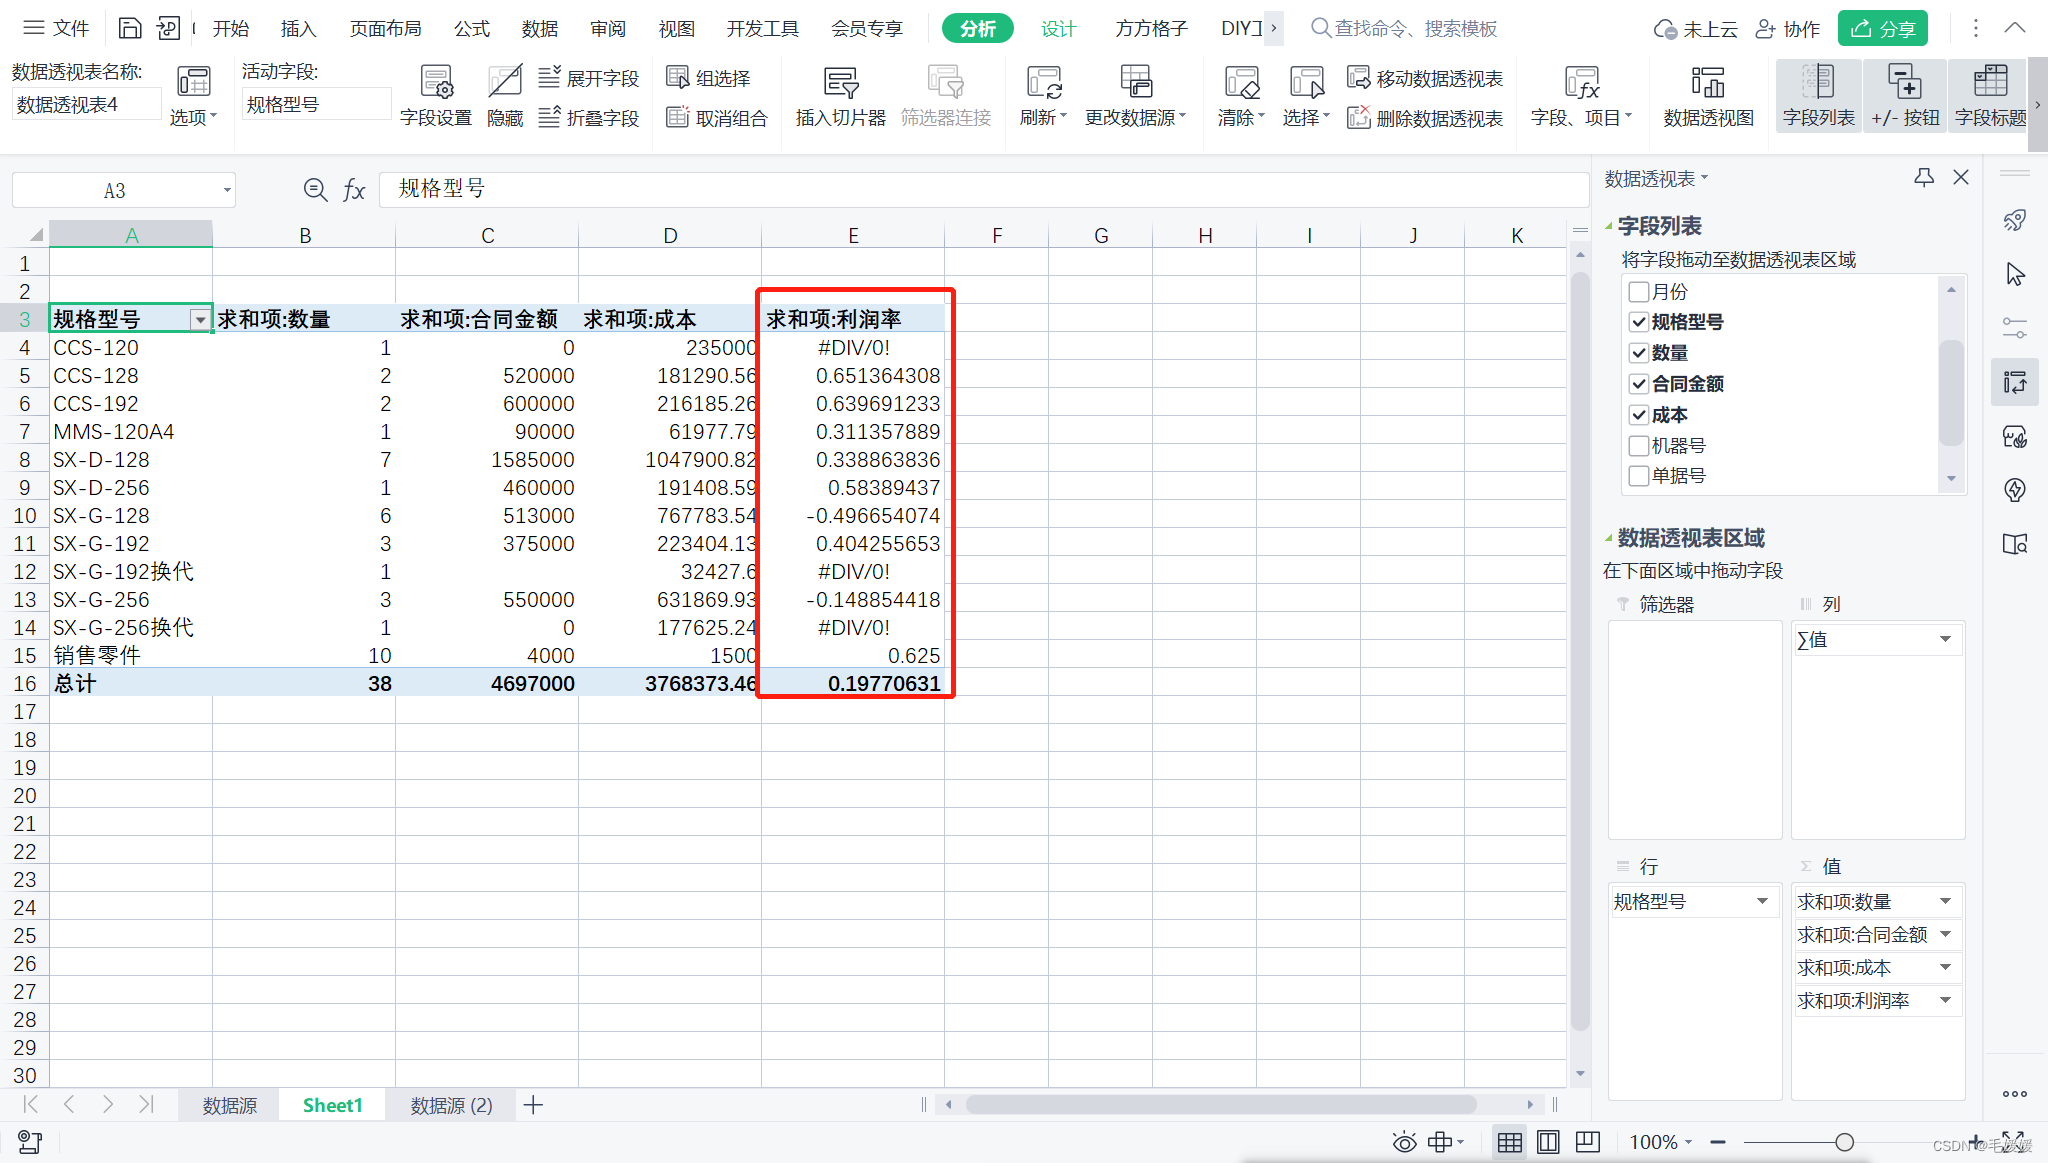Click Ungroup (取消组合)
The image size is (2048, 1163).
tap(717, 118)
